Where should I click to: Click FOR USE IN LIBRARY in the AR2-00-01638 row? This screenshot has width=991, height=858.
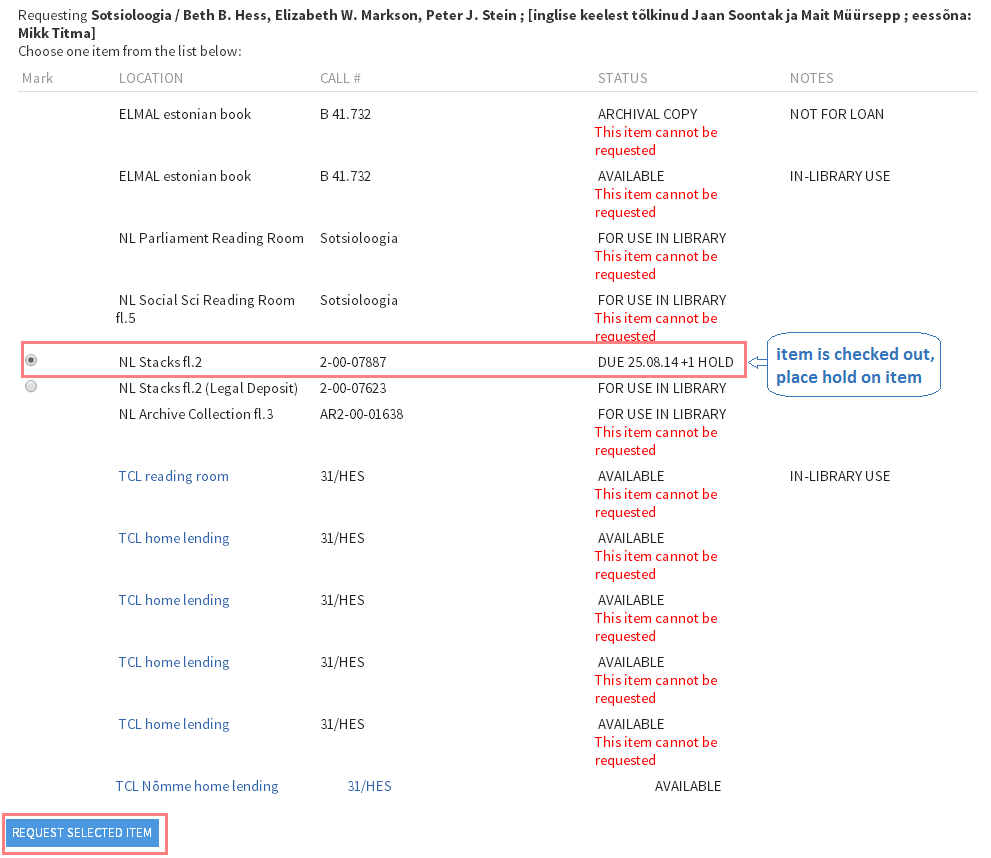click(662, 414)
